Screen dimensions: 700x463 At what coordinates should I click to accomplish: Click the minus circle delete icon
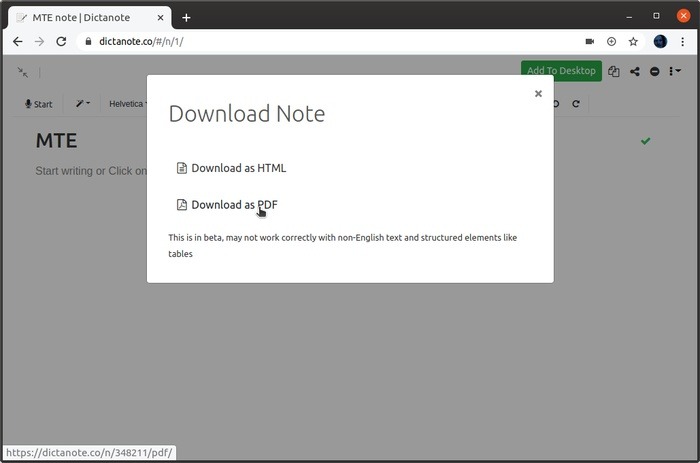(x=654, y=71)
